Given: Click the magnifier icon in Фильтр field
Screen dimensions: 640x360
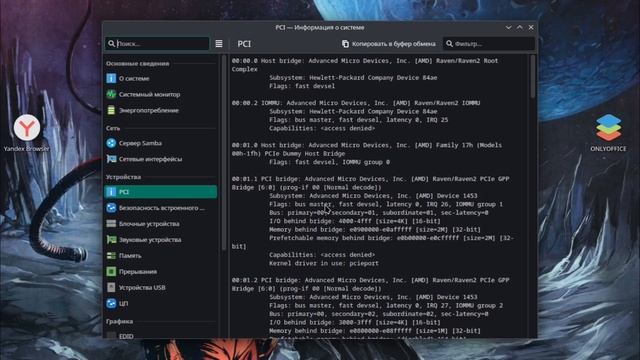Looking at the screenshot, I should pyautogui.click(x=449, y=44).
